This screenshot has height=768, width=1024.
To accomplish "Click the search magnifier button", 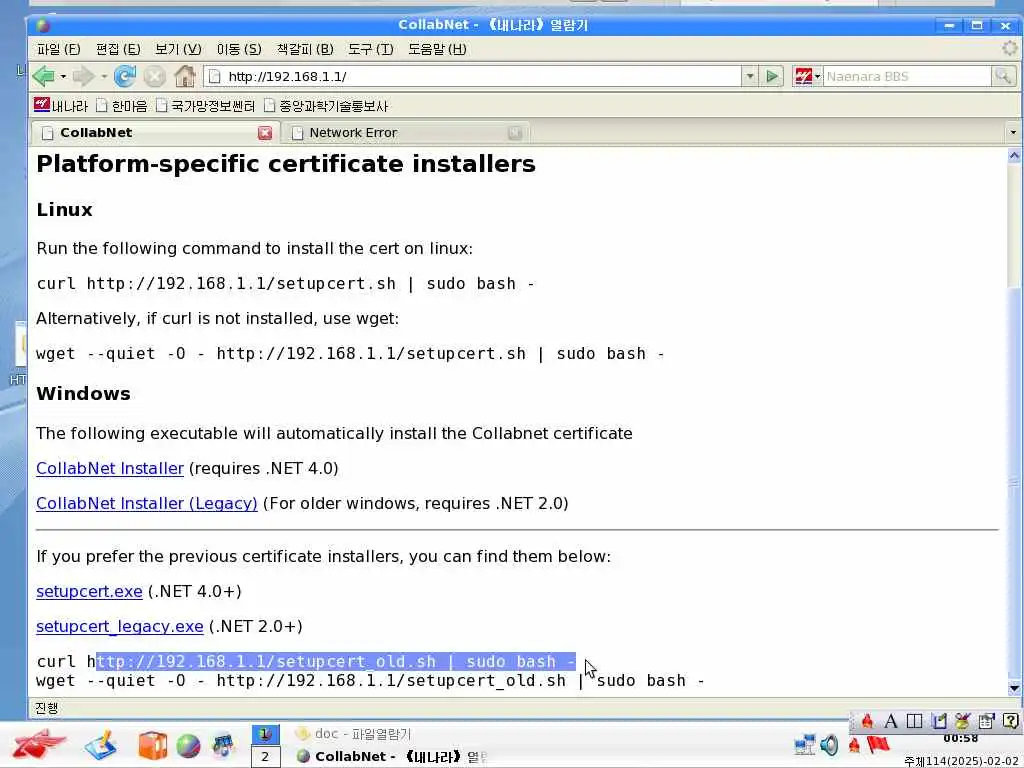I will coord(1003,76).
